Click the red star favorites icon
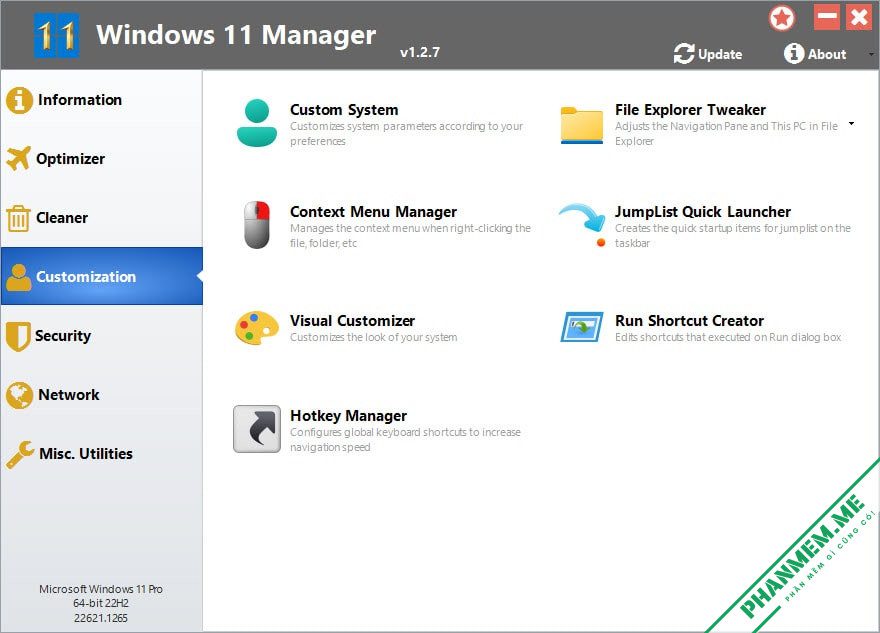 [782, 18]
